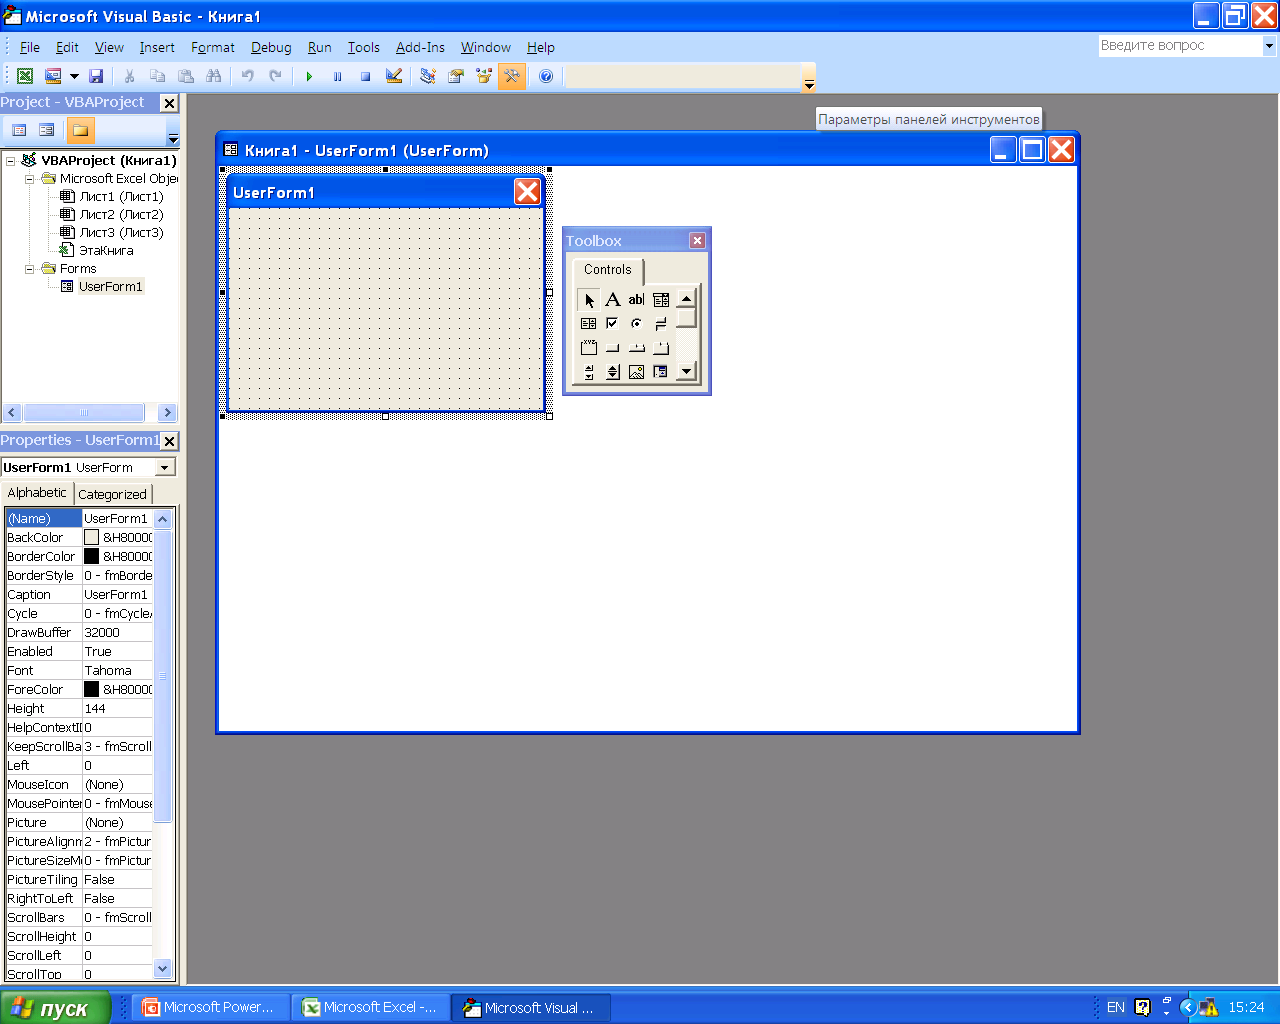The height and width of the screenshot is (1024, 1280).
Task: Select the TextBox control in Toolbox
Action: (x=636, y=300)
